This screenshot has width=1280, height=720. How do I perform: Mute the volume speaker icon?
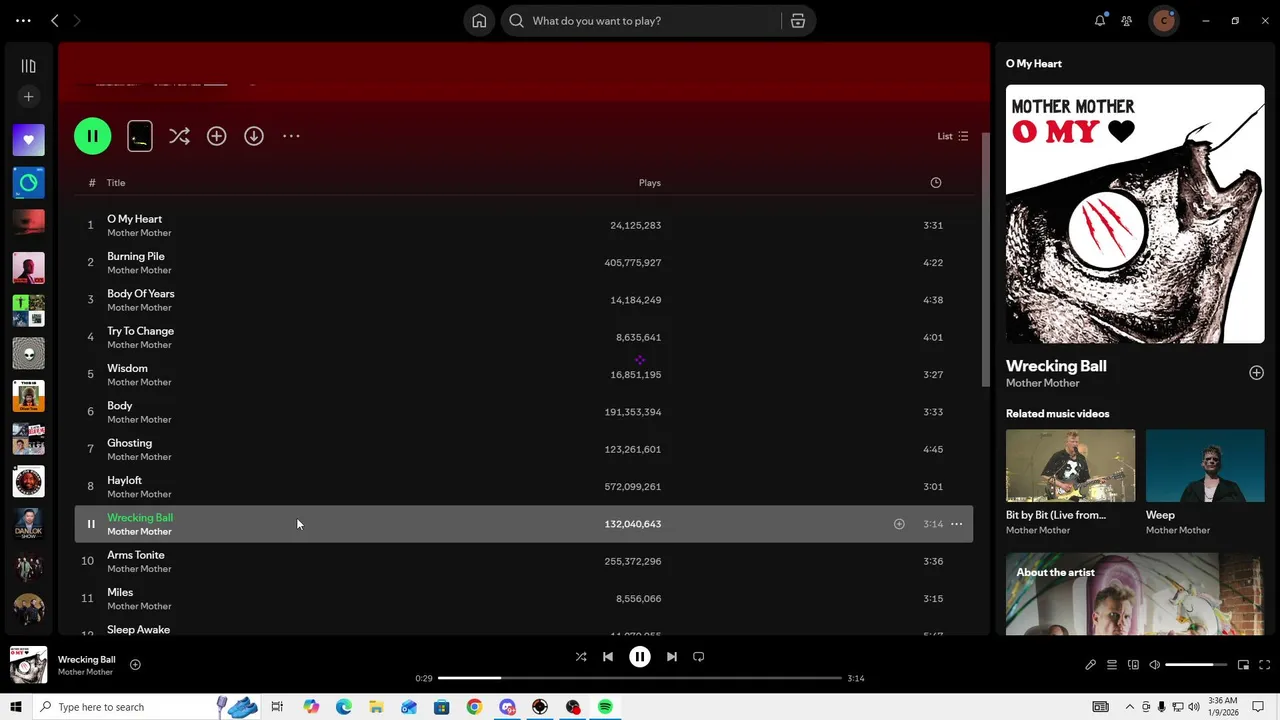[1154, 665]
